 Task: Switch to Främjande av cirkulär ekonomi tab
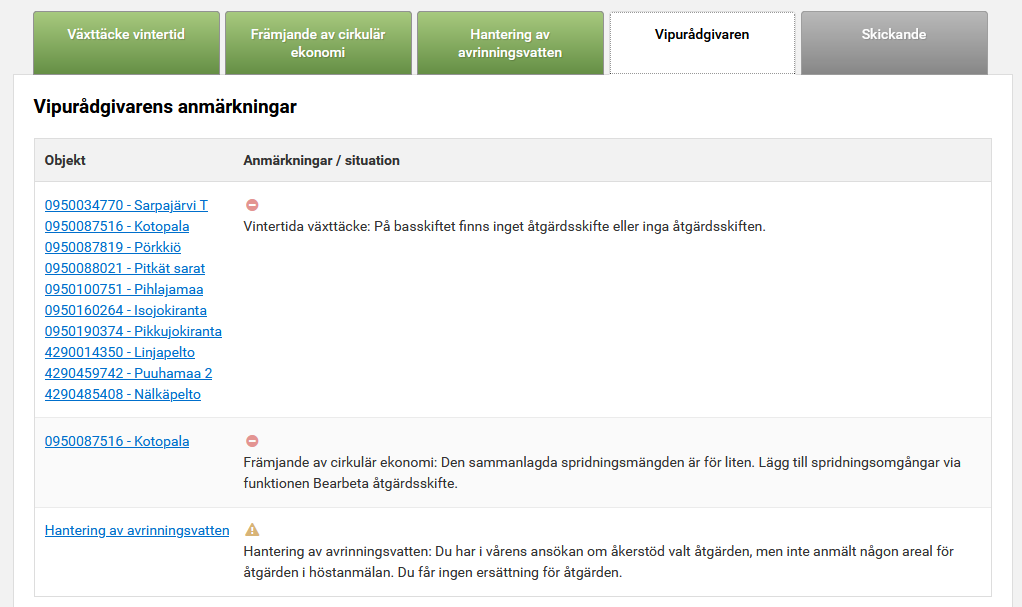pos(317,42)
